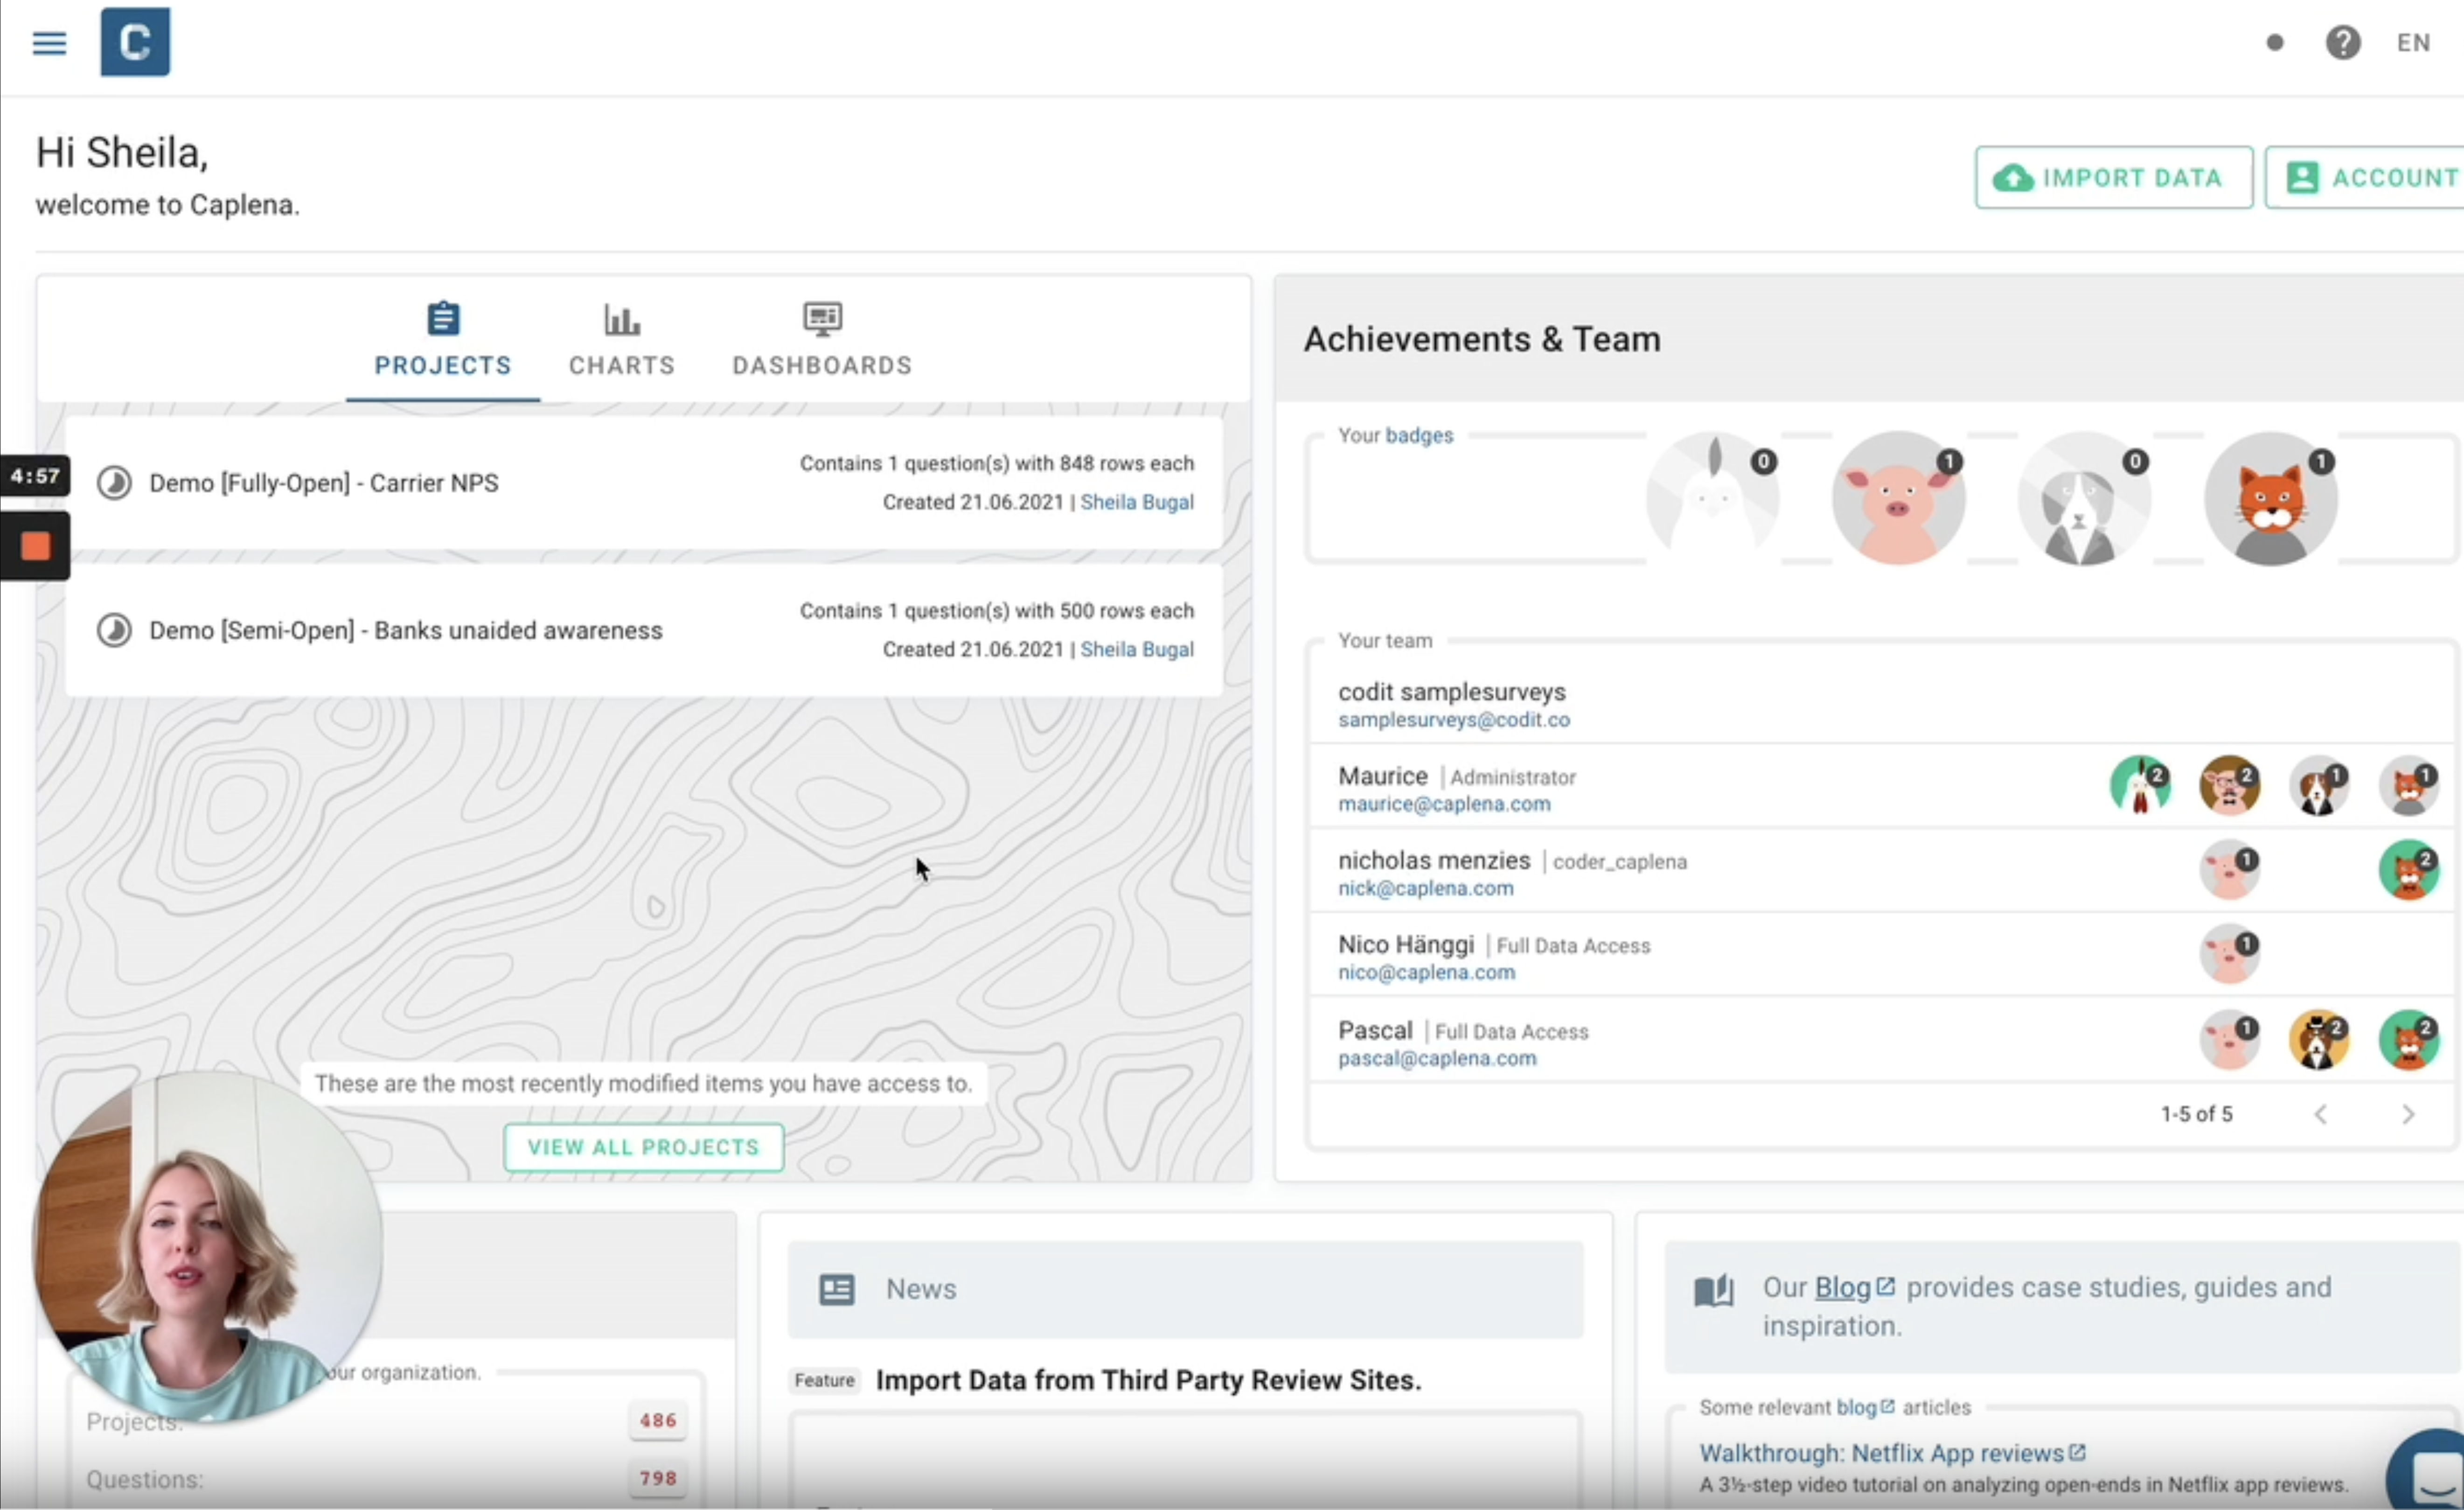This screenshot has height=1510, width=2464.
Task: Click the pink pig badge in Your badges
Action: point(1899,497)
